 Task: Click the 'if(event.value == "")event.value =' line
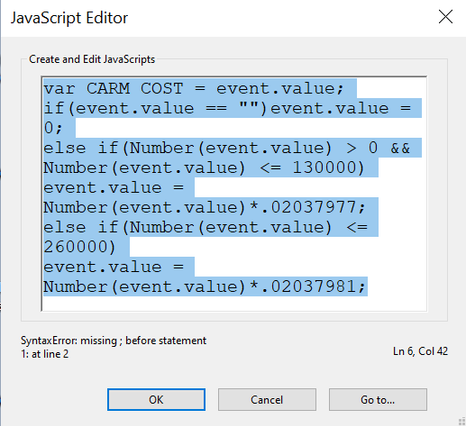point(227,108)
